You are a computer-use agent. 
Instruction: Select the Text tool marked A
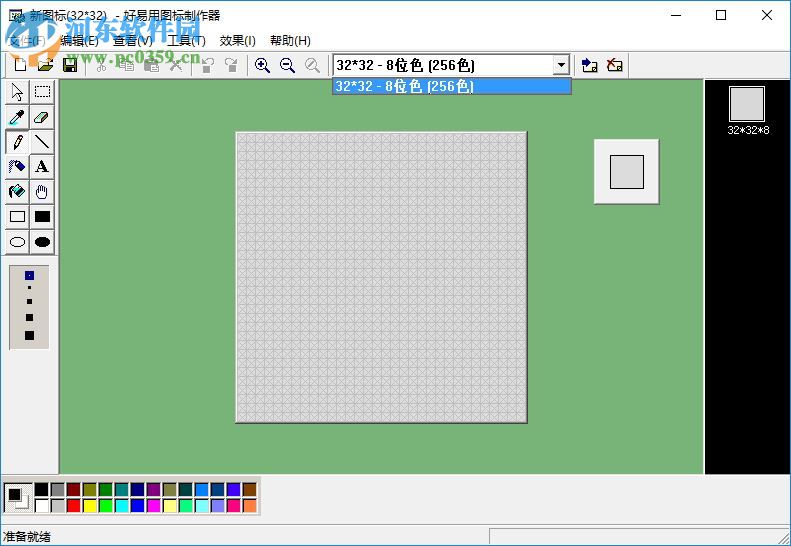click(x=42, y=167)
